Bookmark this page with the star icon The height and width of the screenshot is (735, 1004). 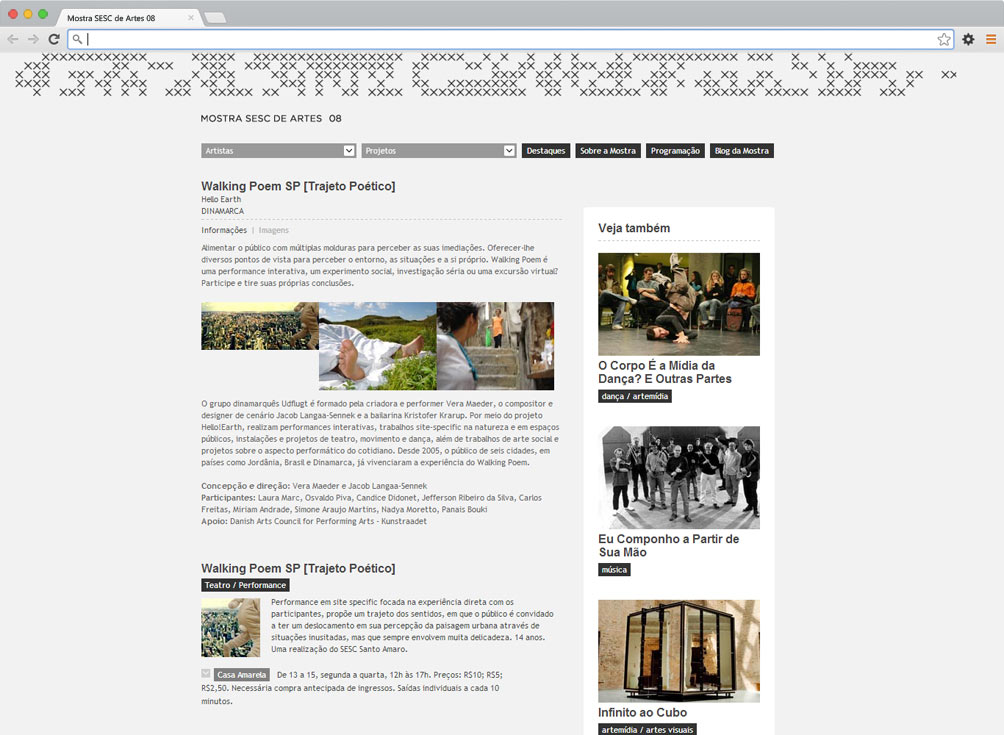(x=943, y=39)
